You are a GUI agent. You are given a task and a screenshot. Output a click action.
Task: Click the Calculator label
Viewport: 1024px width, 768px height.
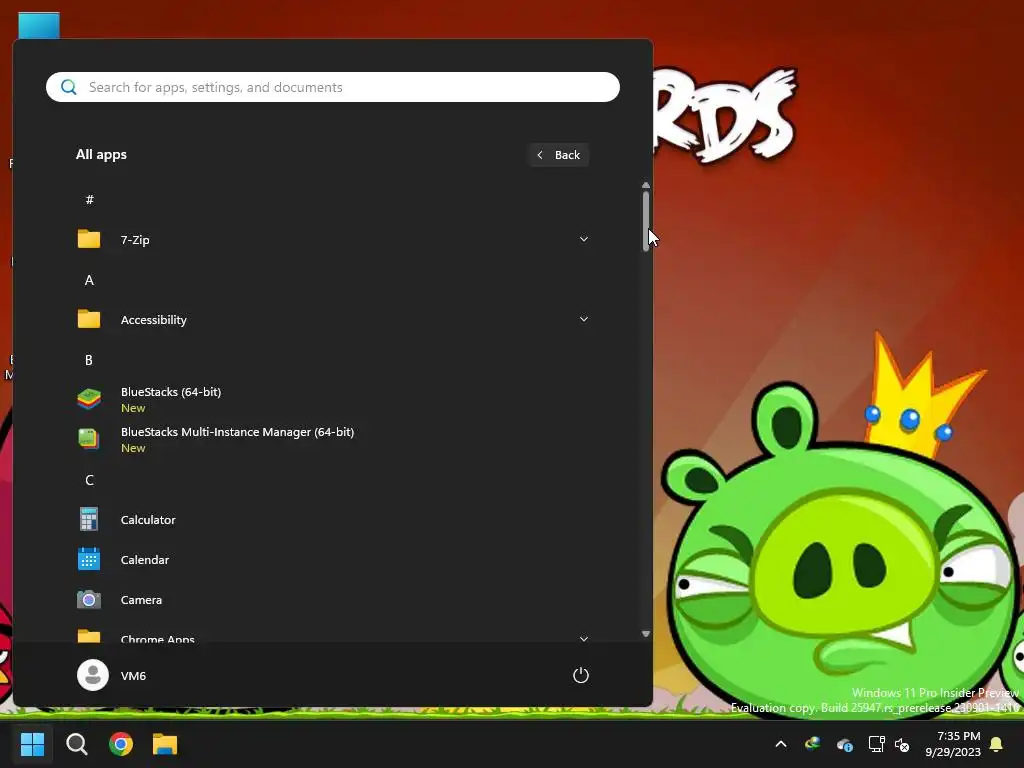pyautogui.click(x=148, y=520)
